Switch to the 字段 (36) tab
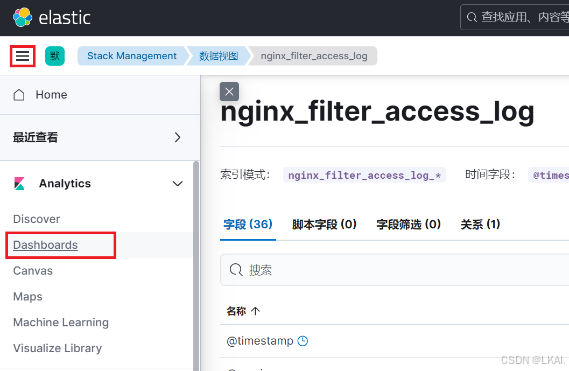Image resolution: width=569 pixels, height=371 pixels. click(248, 224)
